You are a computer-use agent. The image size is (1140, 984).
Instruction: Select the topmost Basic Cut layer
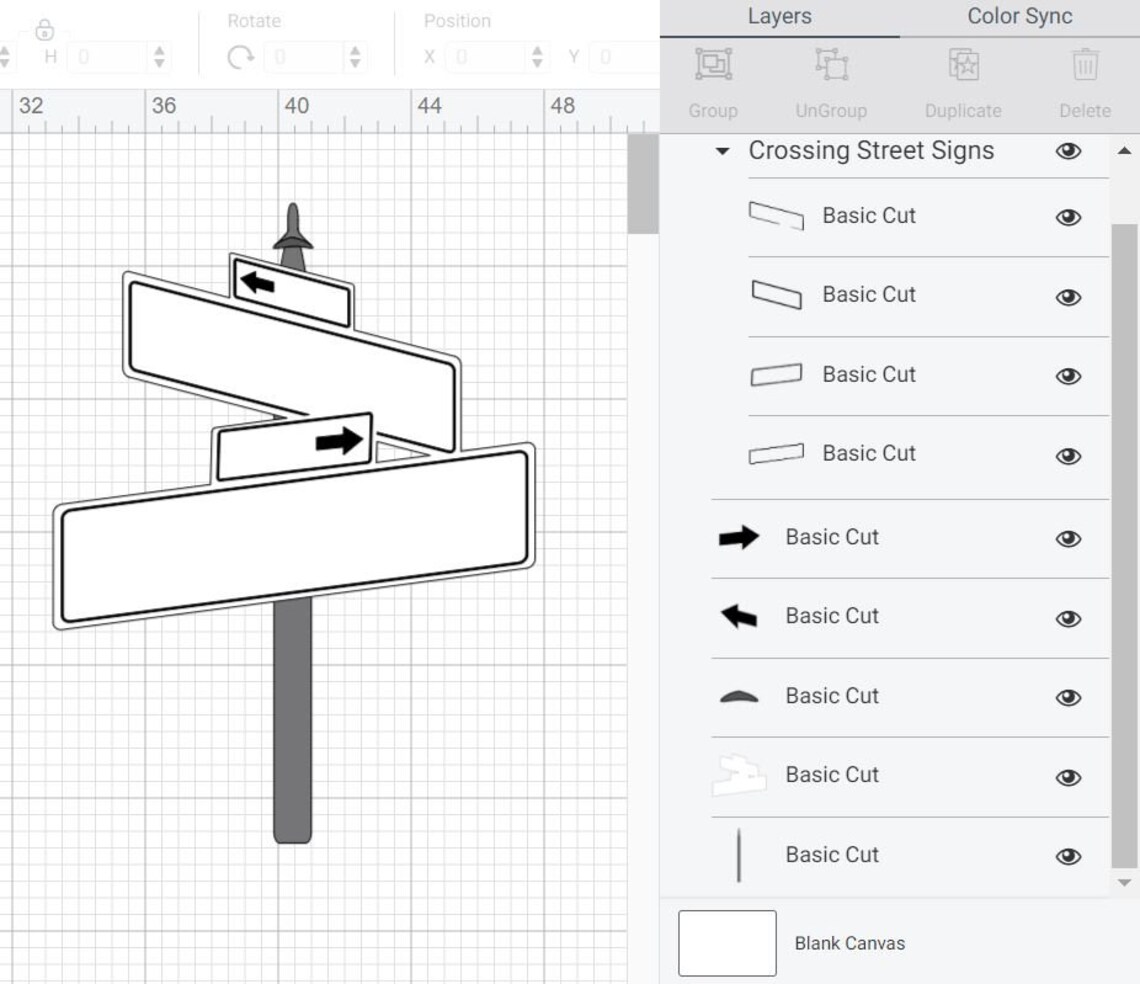tap(868, 215)
